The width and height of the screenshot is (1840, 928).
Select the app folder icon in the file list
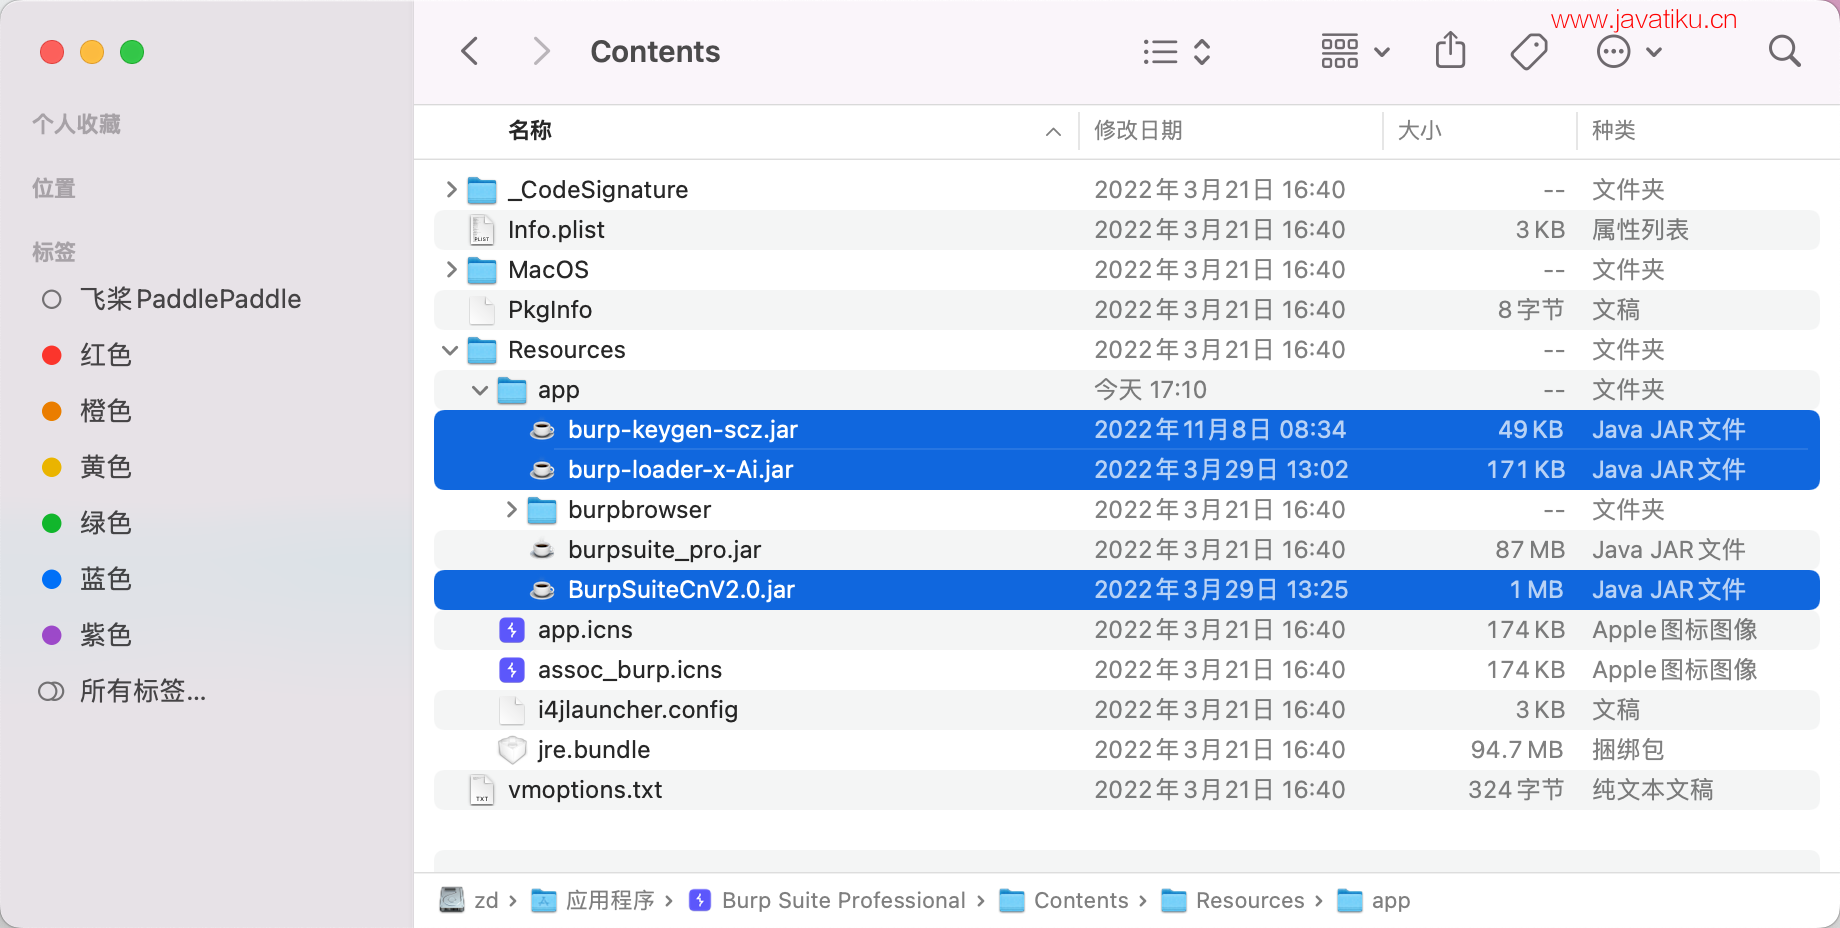click(x=513, y=390)
